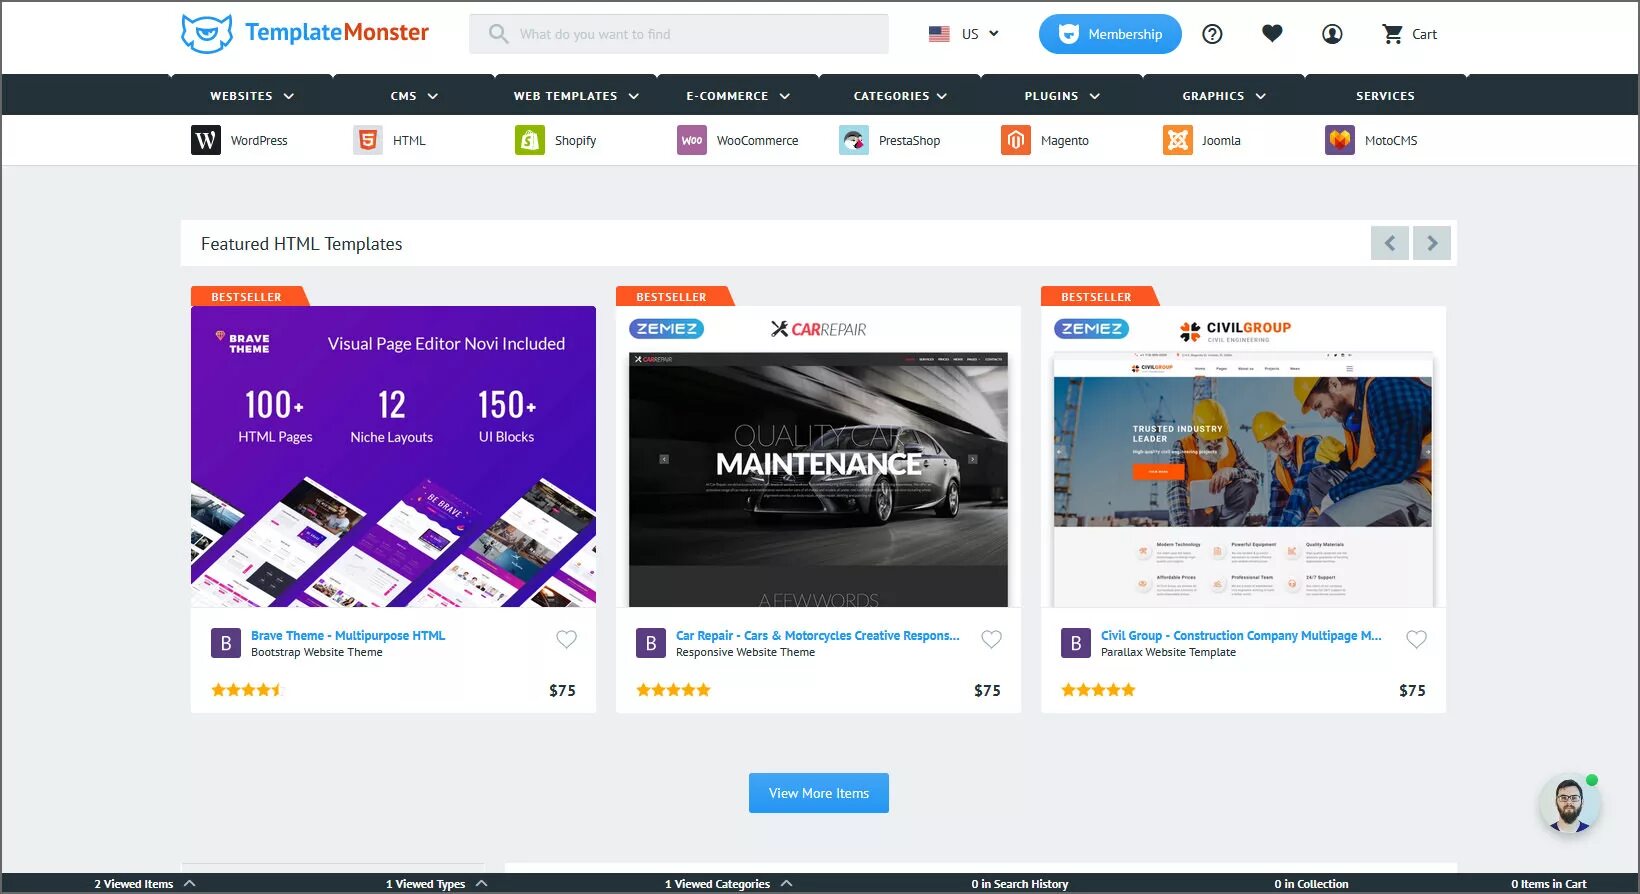Expand the Web Templates menu
The width and height of the screenshot is (1640, 894).
click(x=576, y=96)
